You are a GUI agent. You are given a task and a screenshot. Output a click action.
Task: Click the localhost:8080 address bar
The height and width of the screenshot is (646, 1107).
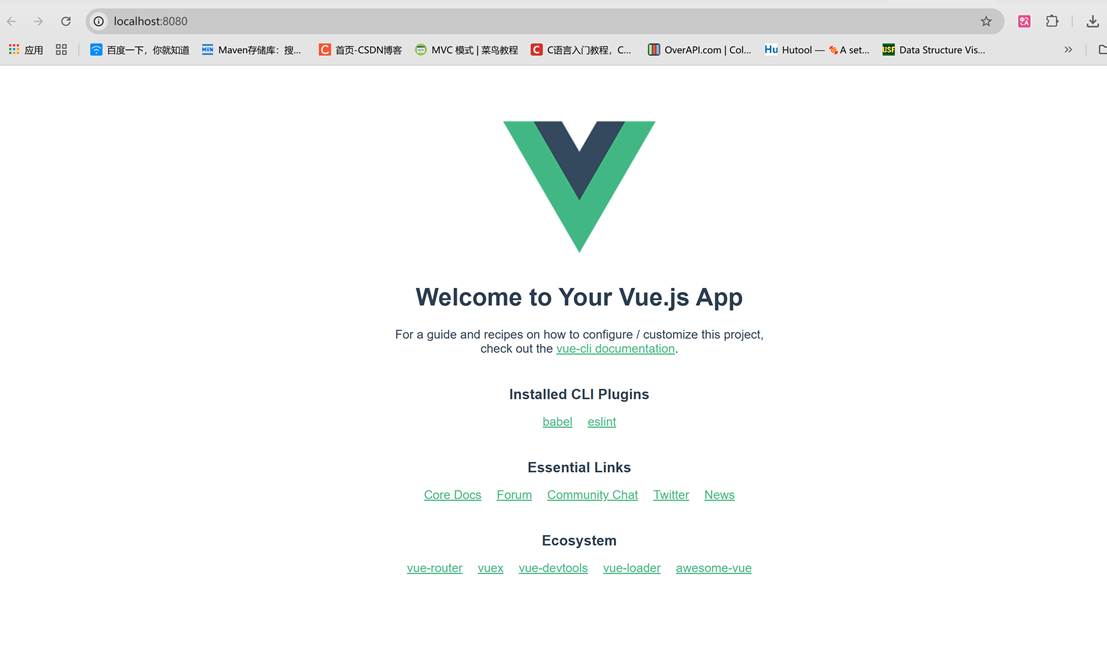544,21
